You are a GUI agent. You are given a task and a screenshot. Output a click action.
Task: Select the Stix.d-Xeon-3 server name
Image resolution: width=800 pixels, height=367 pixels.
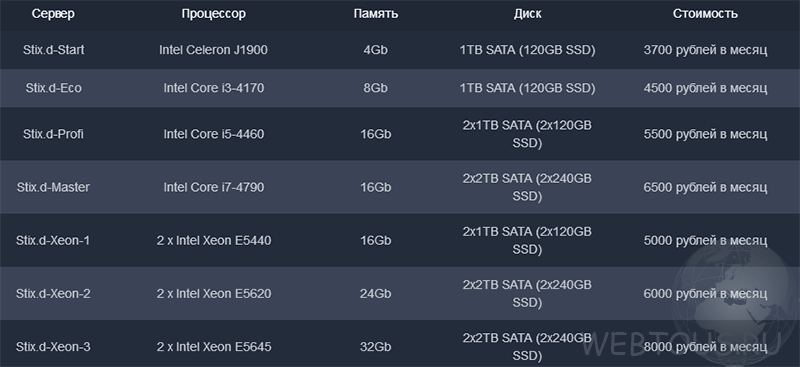pyautogui.click(x=53, y=347)
